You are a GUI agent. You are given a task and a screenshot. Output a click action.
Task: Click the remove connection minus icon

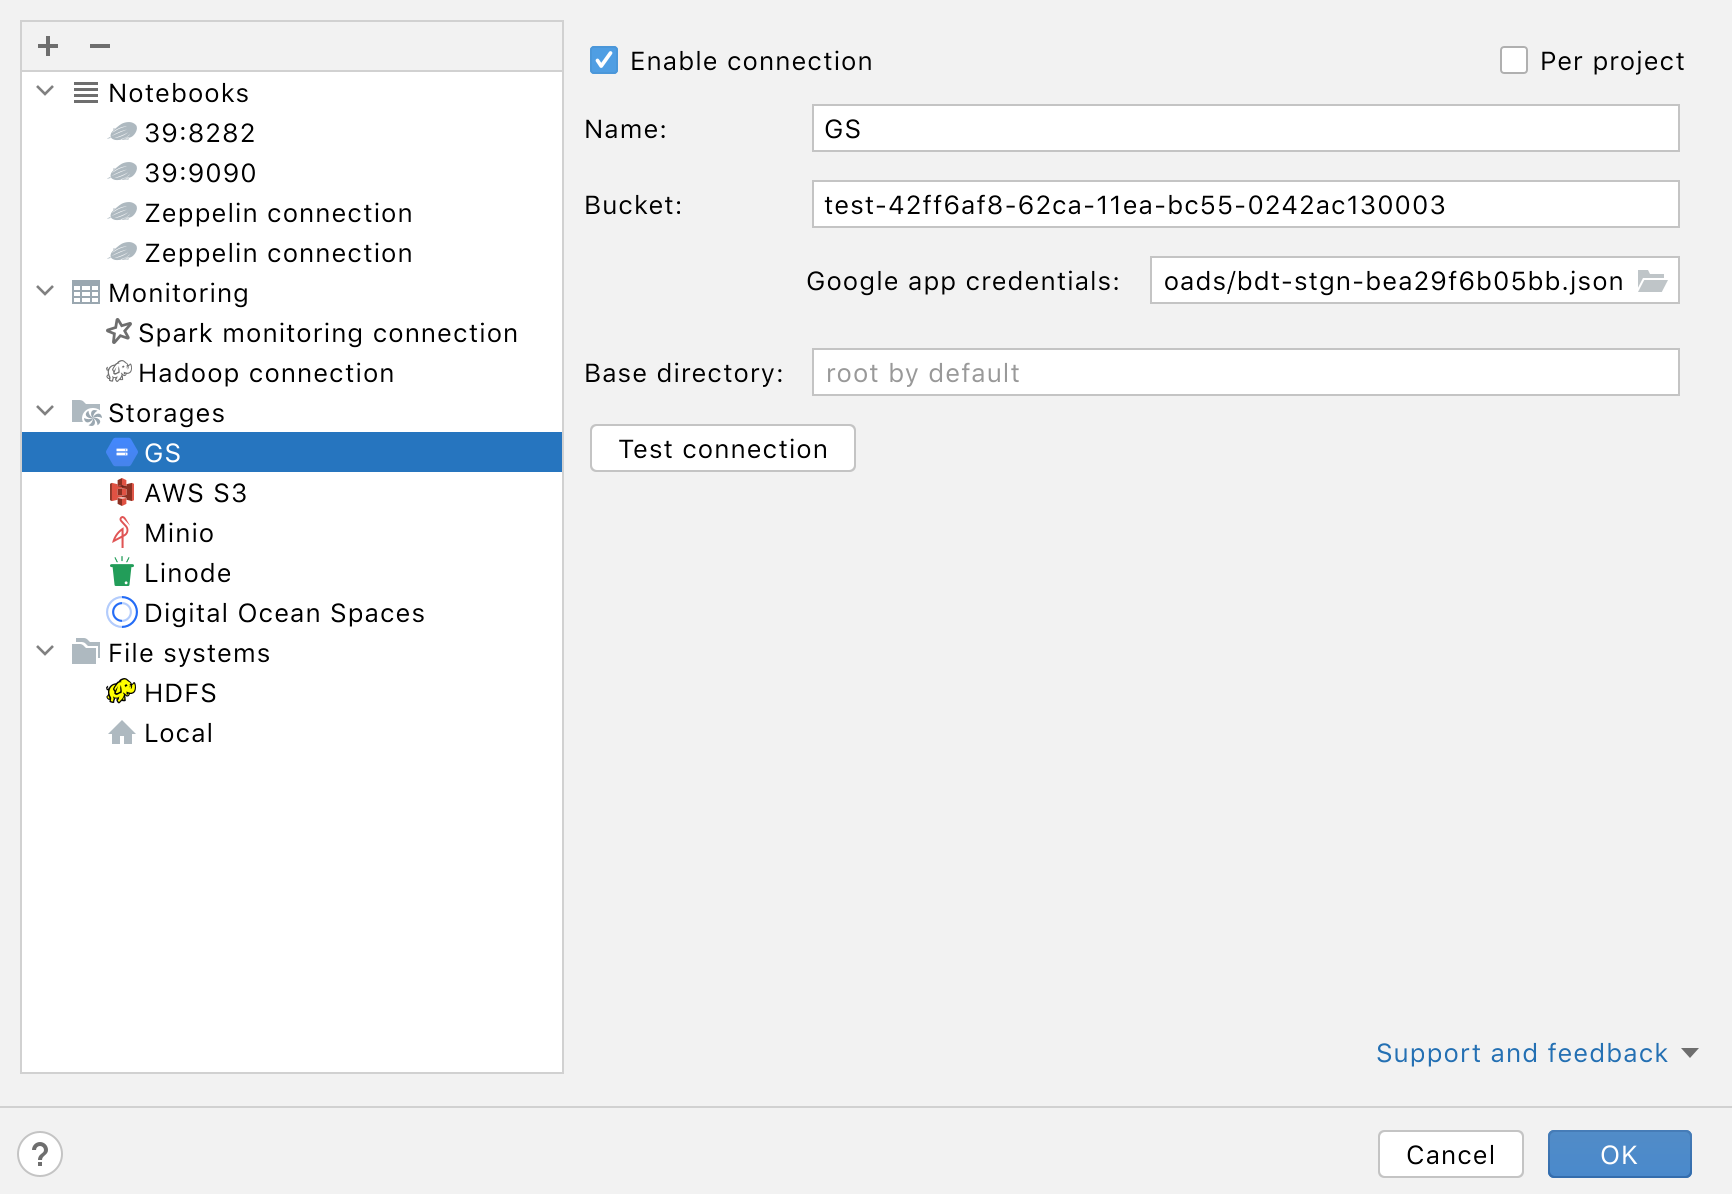pos(98,45)
